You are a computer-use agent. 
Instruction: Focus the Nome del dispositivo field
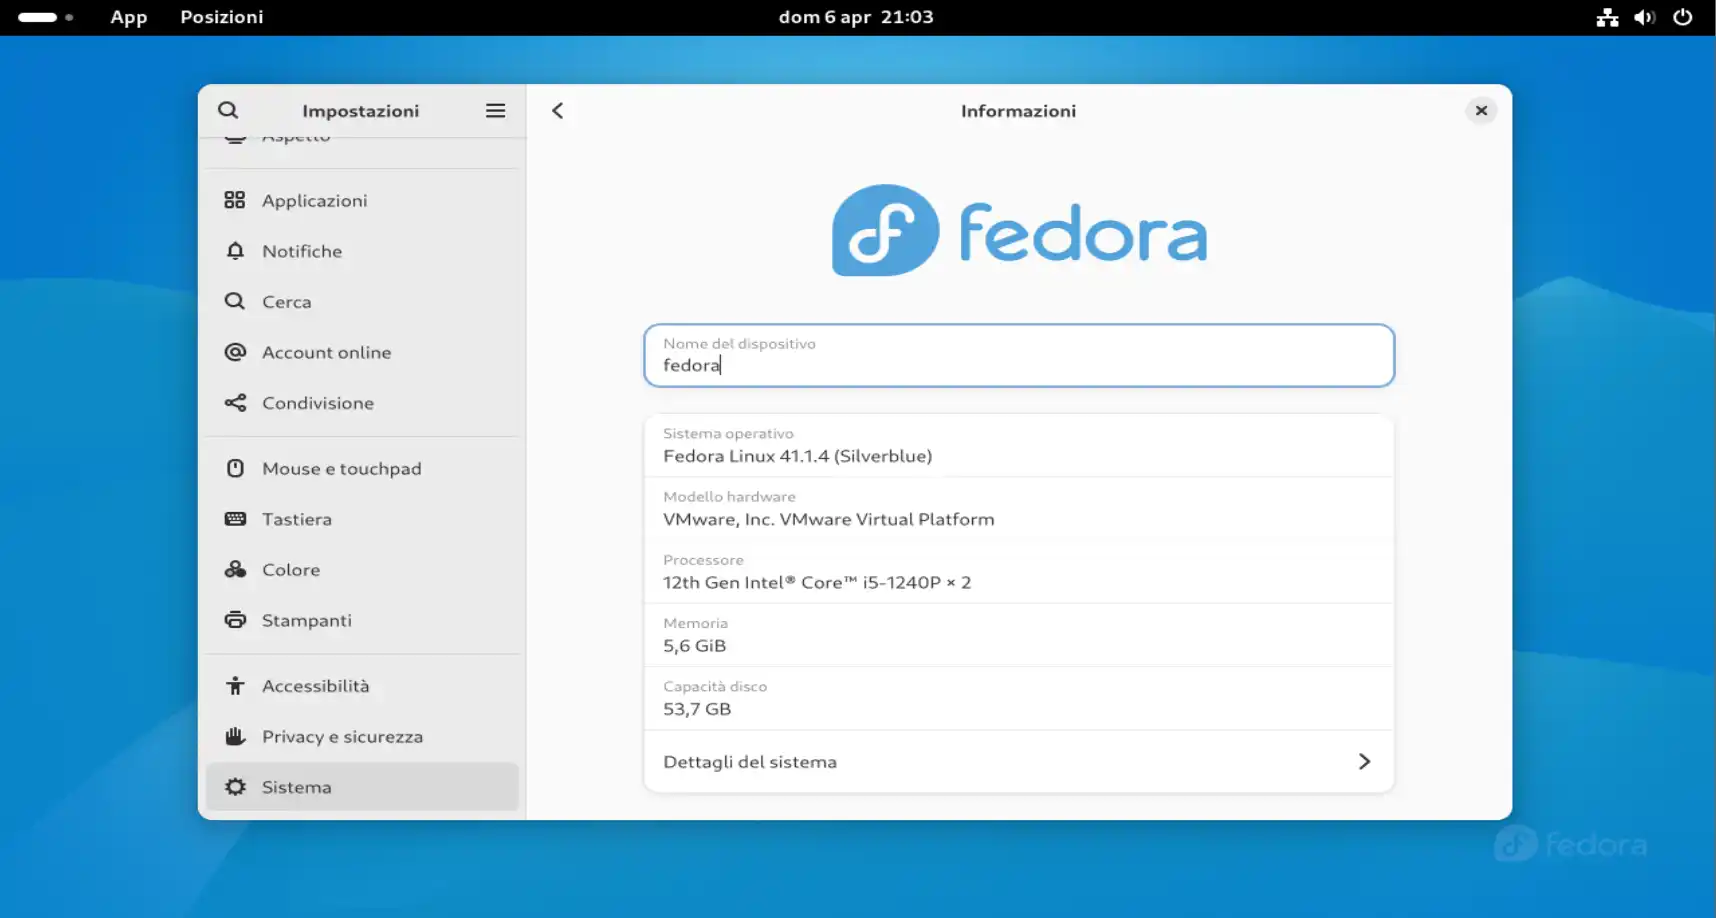coord(1018,355)
